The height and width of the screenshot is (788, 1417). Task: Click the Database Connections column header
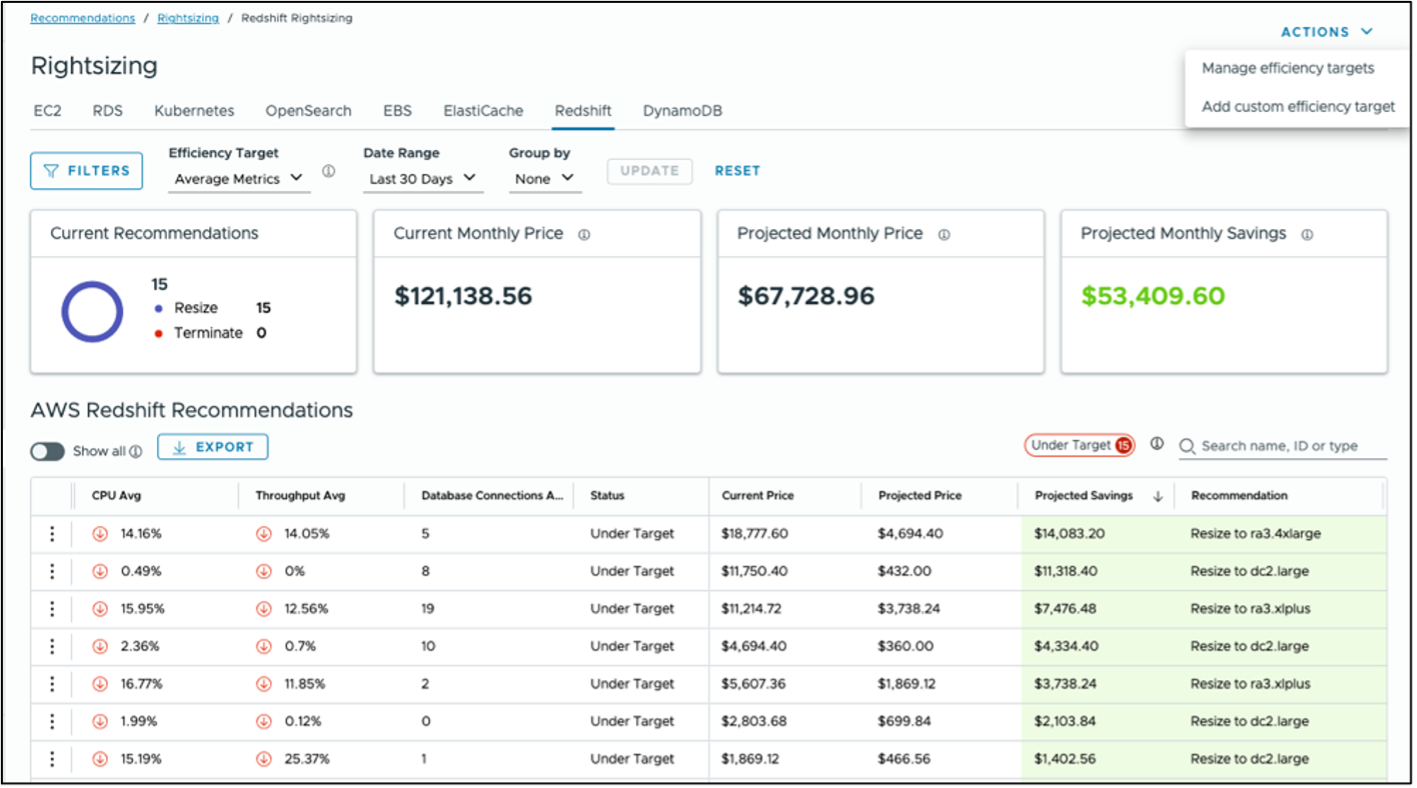492,496
